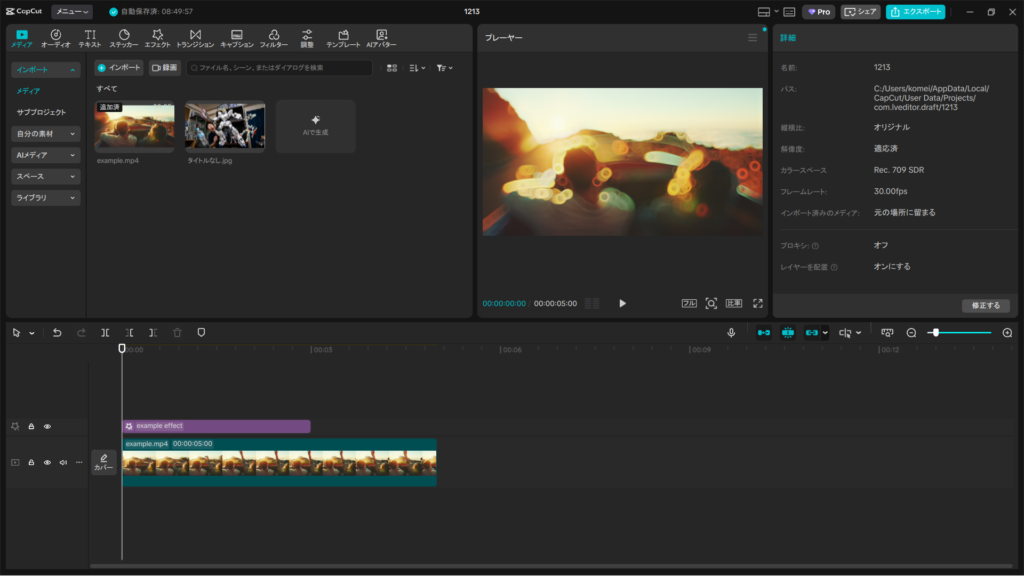Image resolution: width=1024 pixels, height=576 pixels.
Task: Click the microphone voiceover record icon
Action: [x=731, y=332]
